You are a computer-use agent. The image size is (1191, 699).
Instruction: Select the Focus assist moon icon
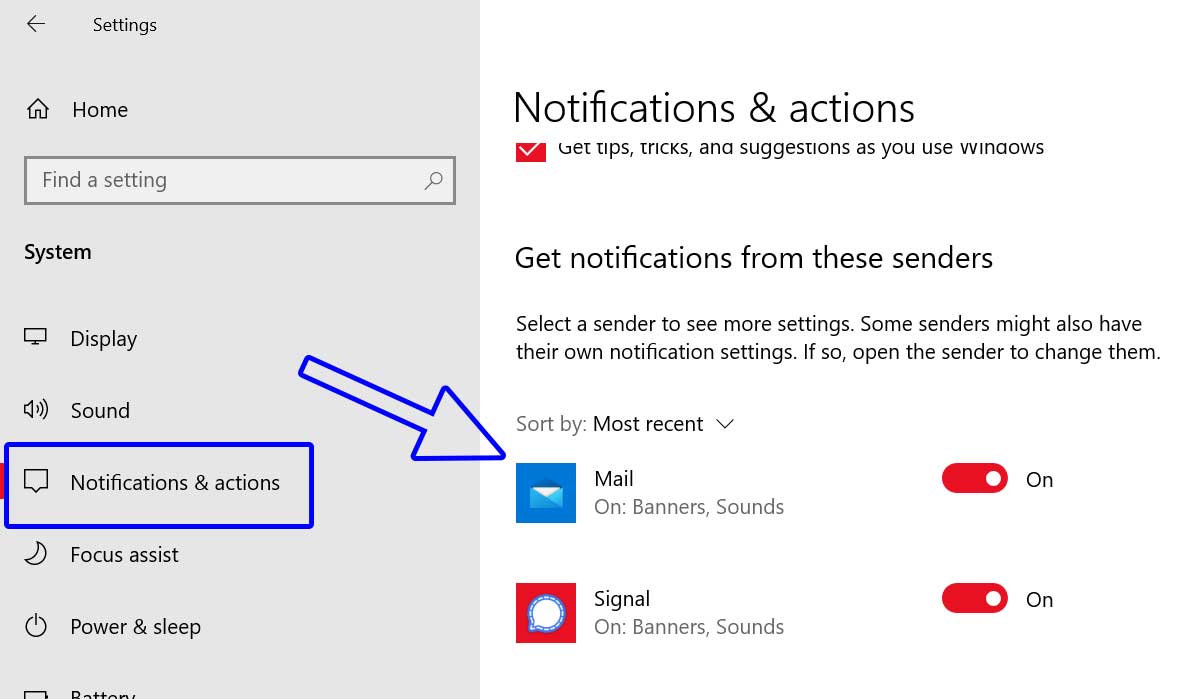pos(35,554)
